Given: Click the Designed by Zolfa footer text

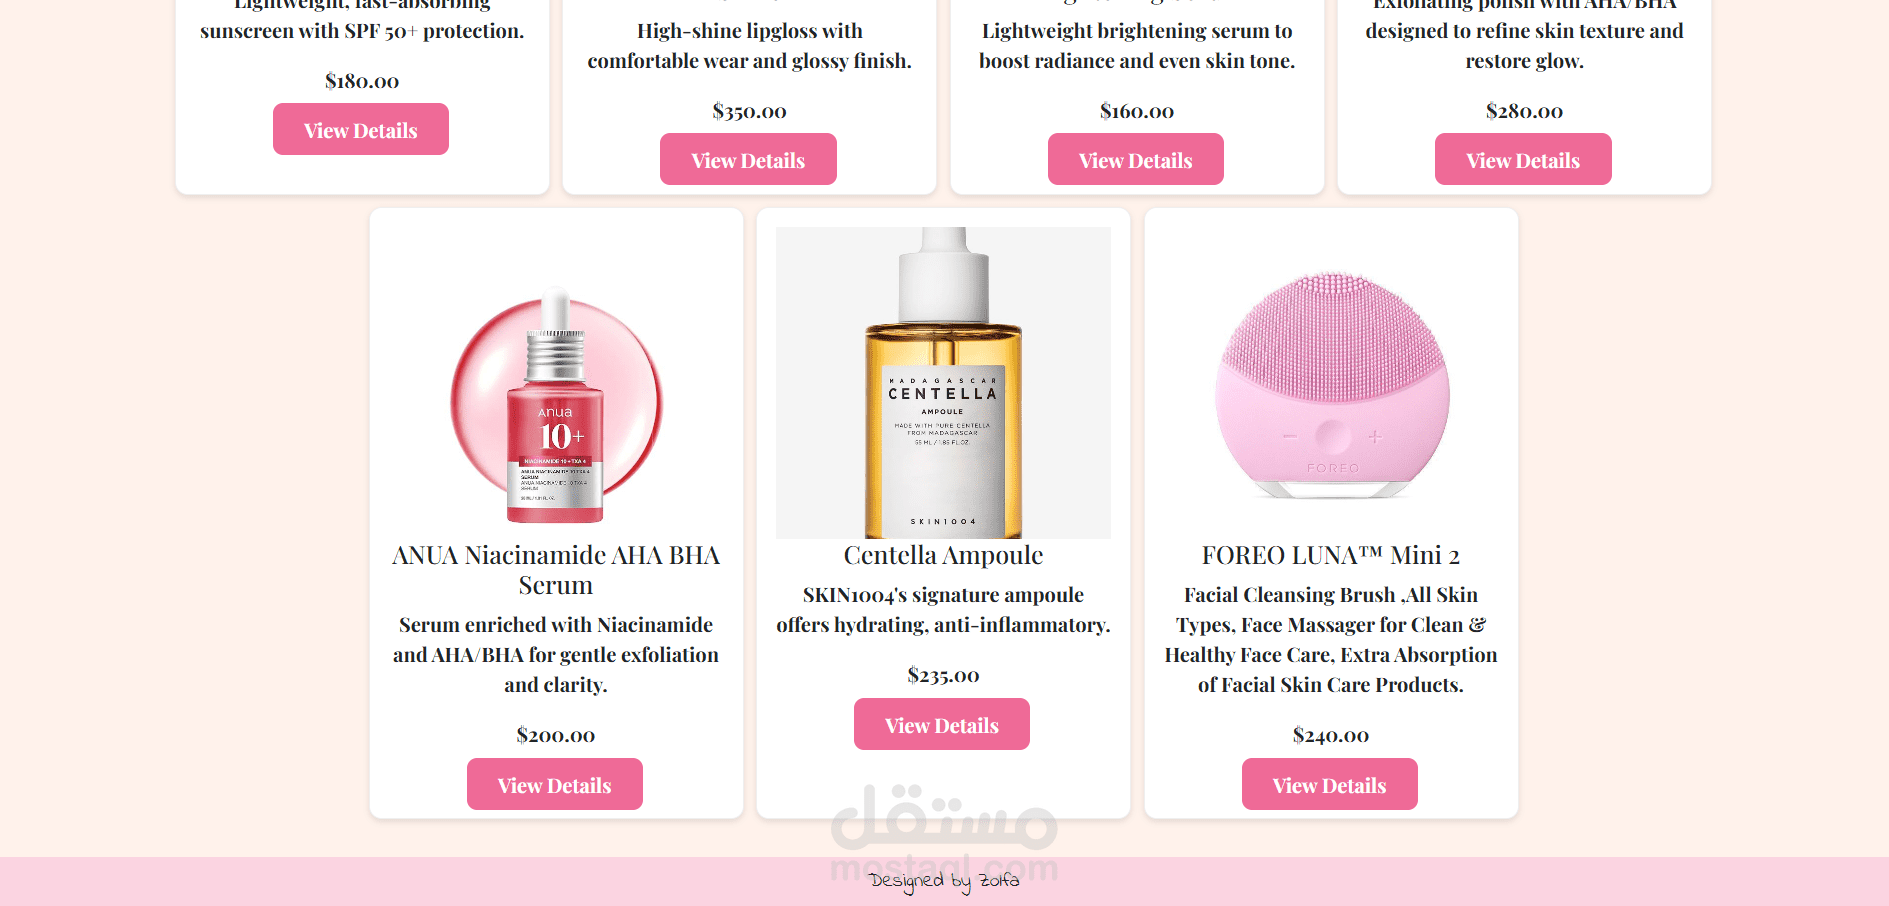Looking at the screenshot, I should pyautogui.click(x=944, y=881).
